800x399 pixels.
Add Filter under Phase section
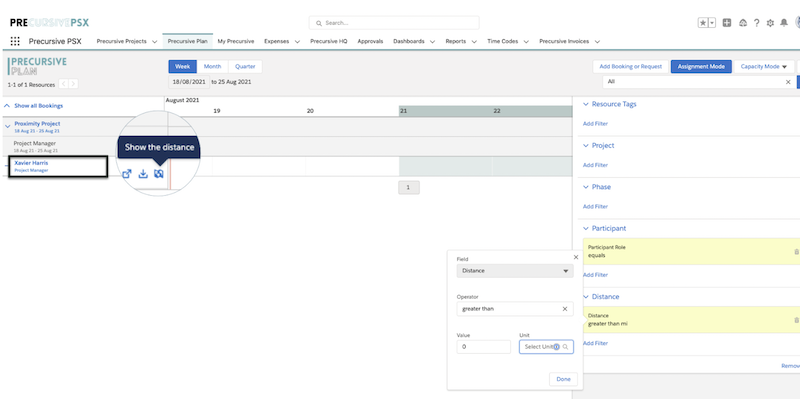click(595, 207)
